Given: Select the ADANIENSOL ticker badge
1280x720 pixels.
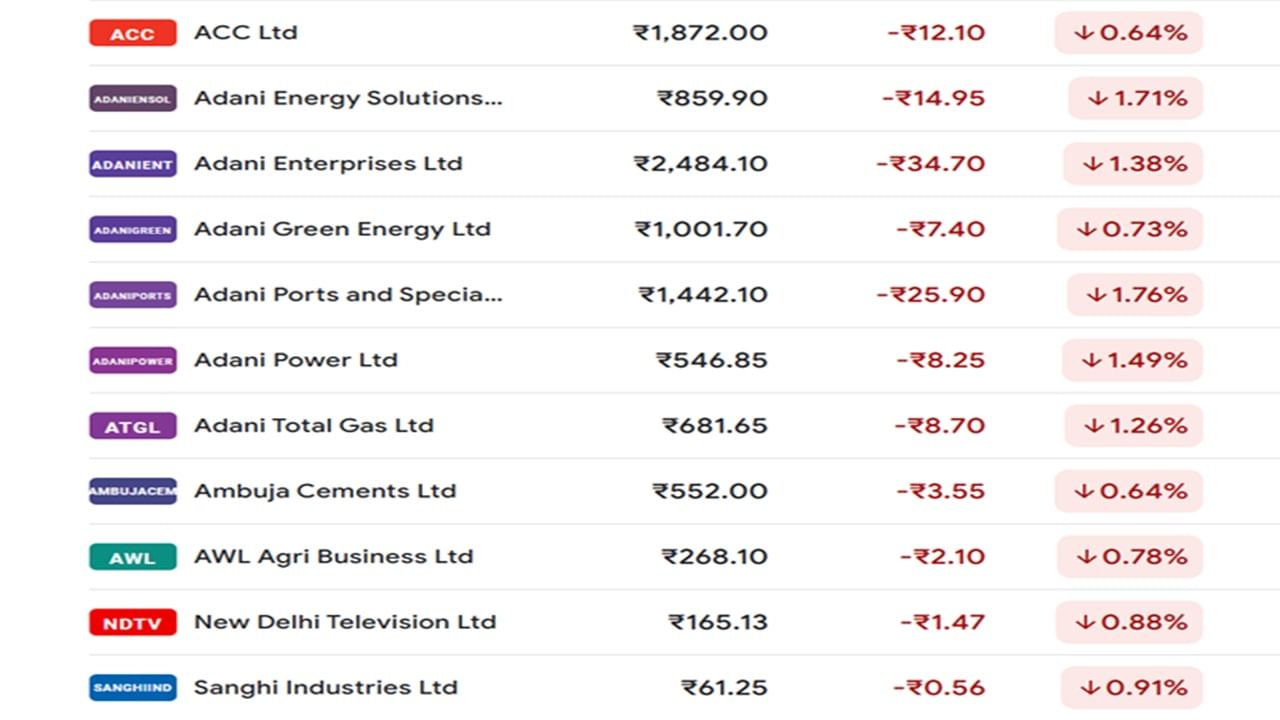Looking at the screenshot, I should (133, 98).
